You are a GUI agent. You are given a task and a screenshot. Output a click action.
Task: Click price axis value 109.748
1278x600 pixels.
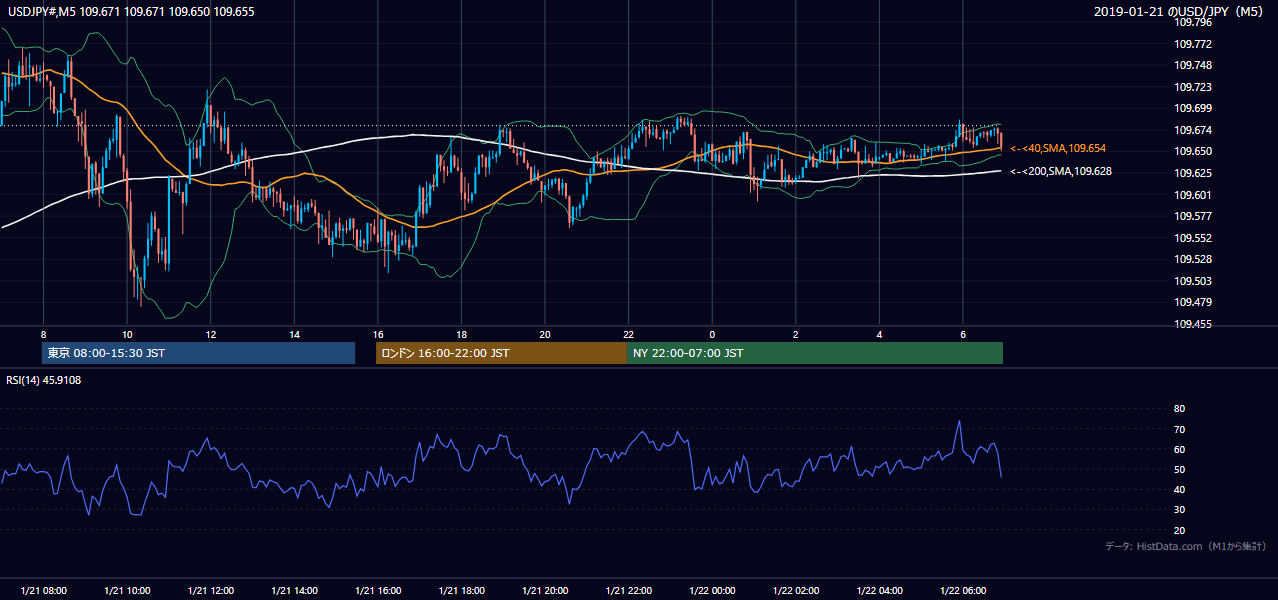(1193, 66)
